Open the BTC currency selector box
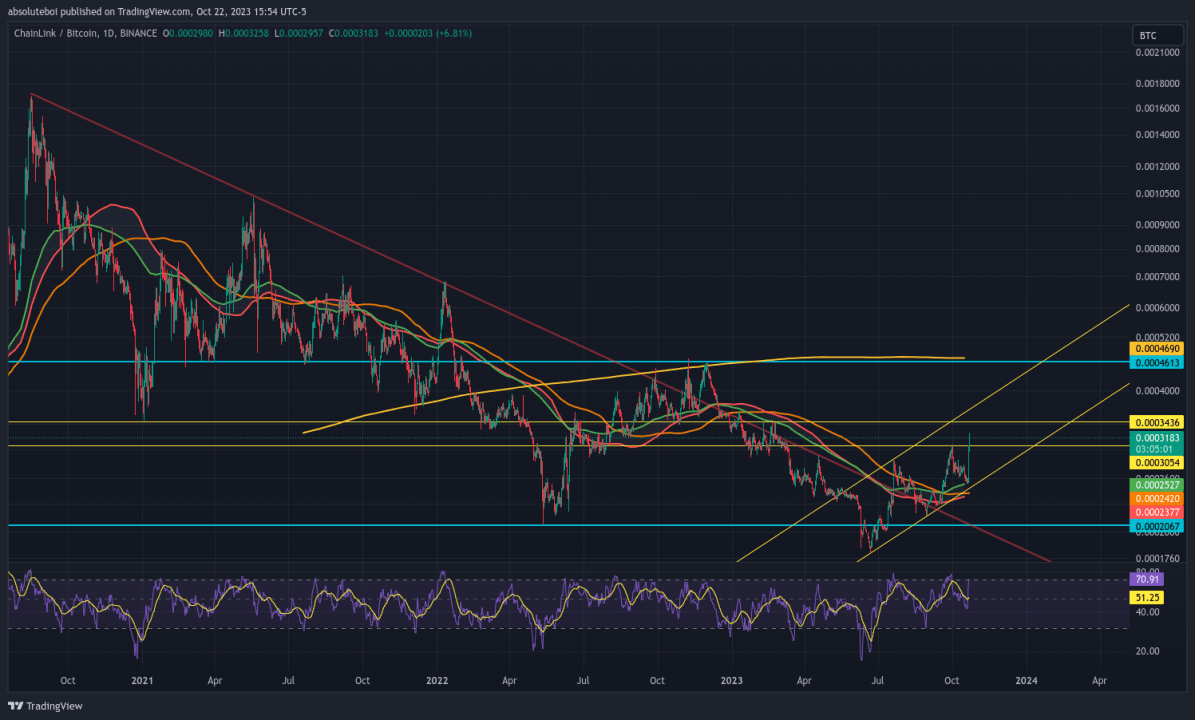Image resolution: width=1195 pixels, height=720 pixels. pyautogui.click(x=1158, y=35)
